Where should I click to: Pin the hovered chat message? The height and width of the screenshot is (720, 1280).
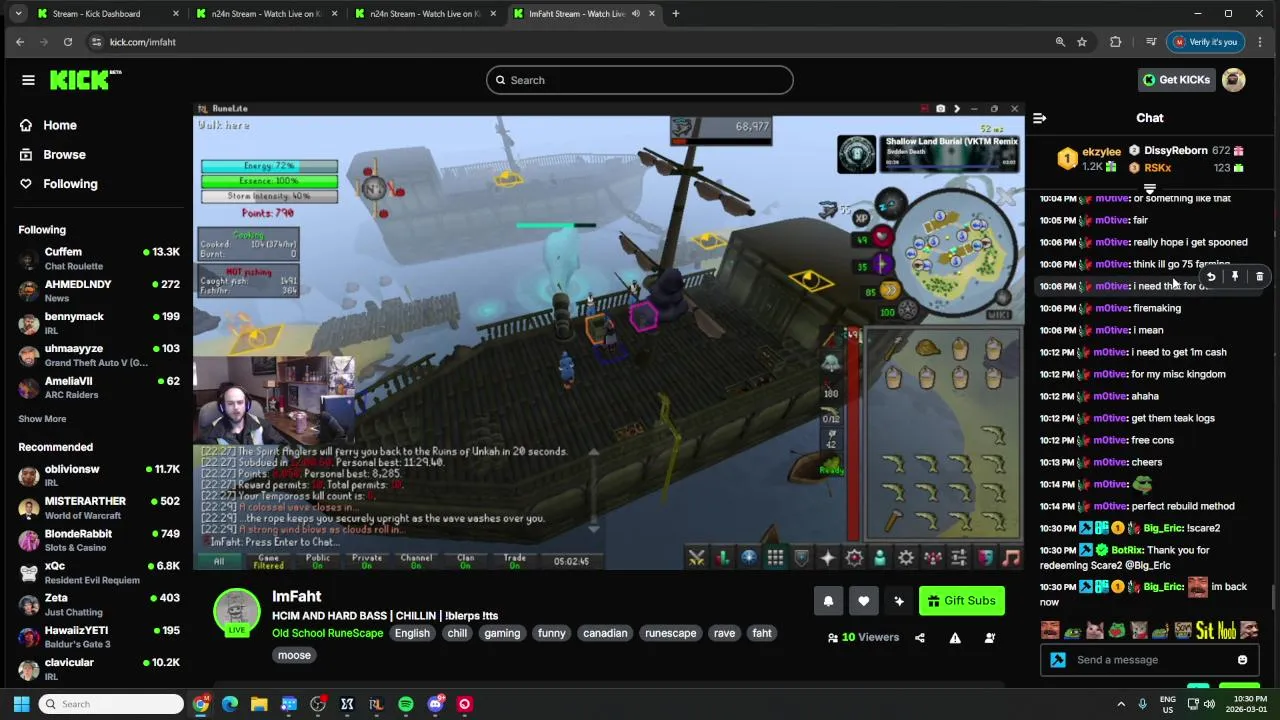[x=1235, y=277]
